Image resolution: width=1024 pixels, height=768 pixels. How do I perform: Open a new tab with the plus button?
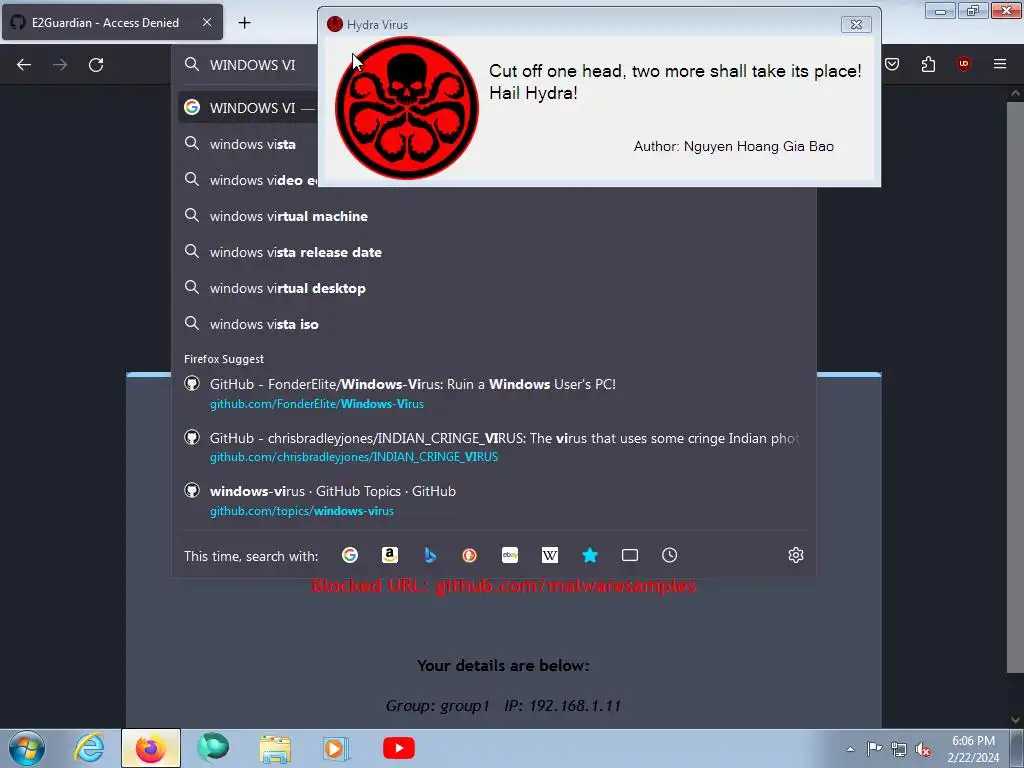pos(244,23)
